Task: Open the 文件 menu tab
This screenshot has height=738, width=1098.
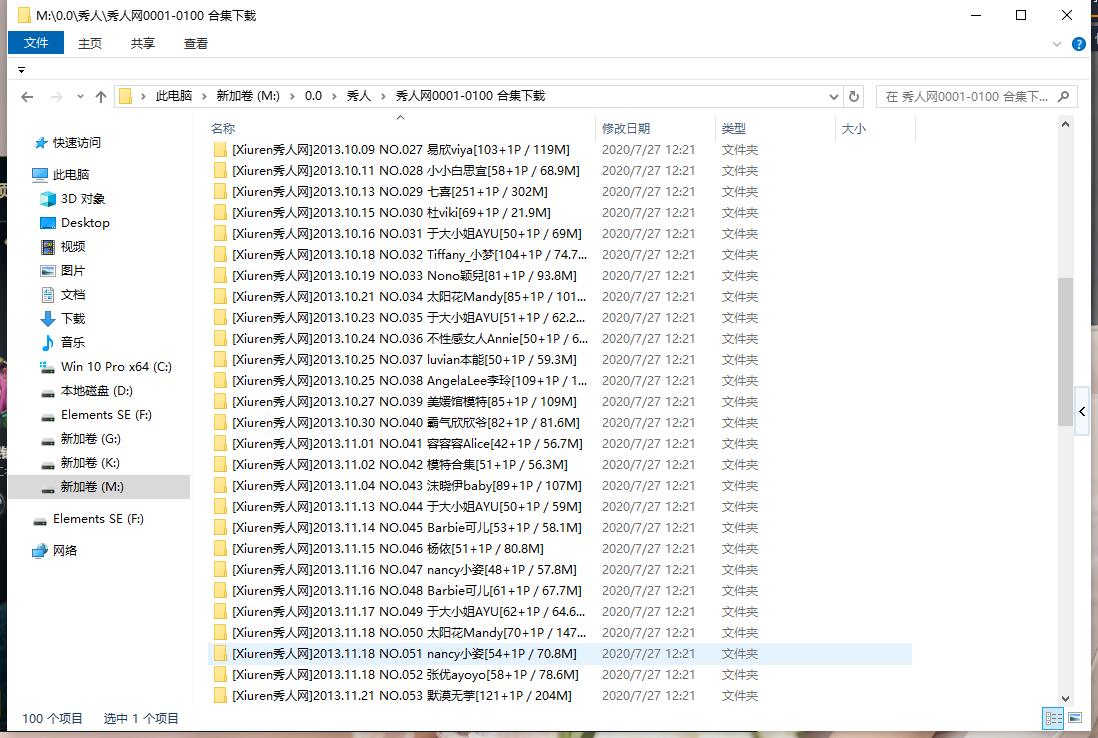Action: coord(36,43)
